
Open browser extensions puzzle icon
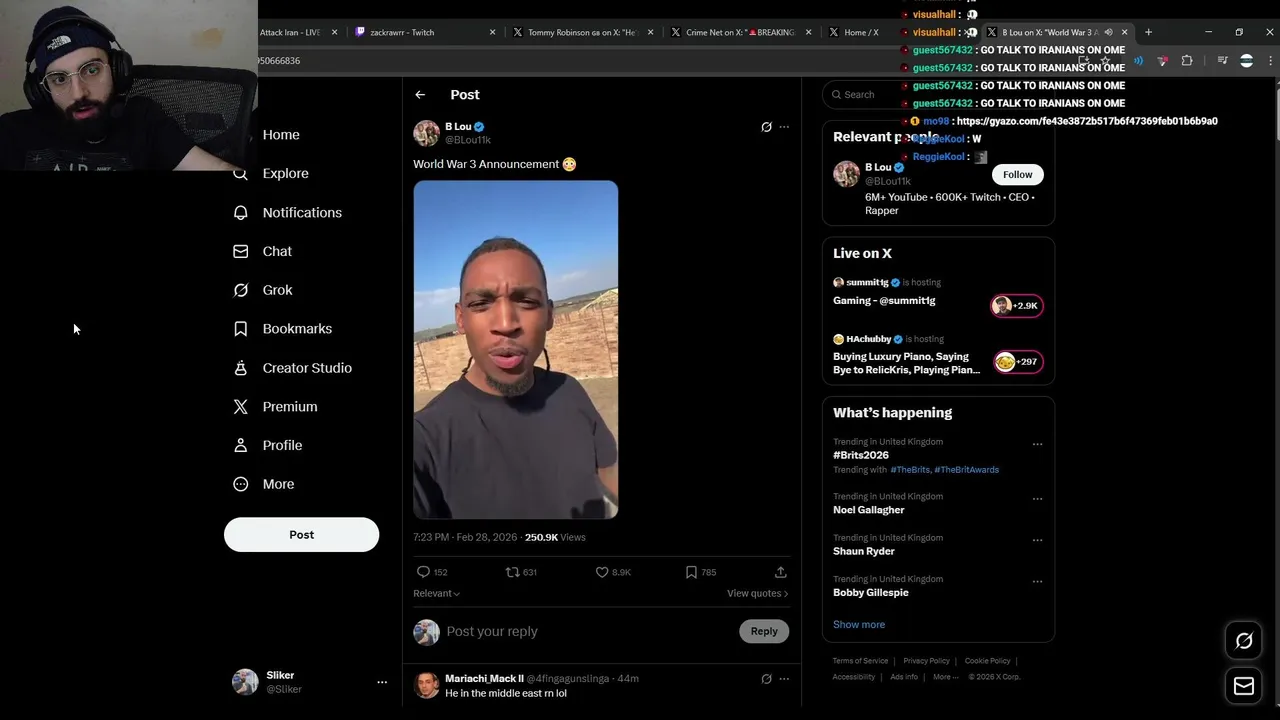coord(1187,61)
